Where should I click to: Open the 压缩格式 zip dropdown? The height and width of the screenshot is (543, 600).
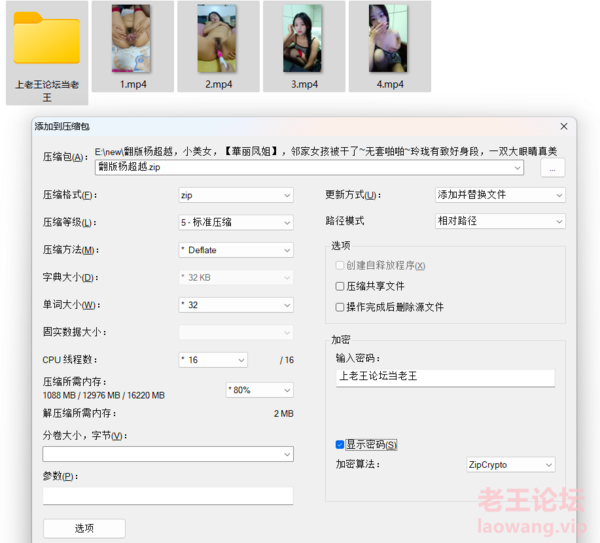(x=236, y=195)
